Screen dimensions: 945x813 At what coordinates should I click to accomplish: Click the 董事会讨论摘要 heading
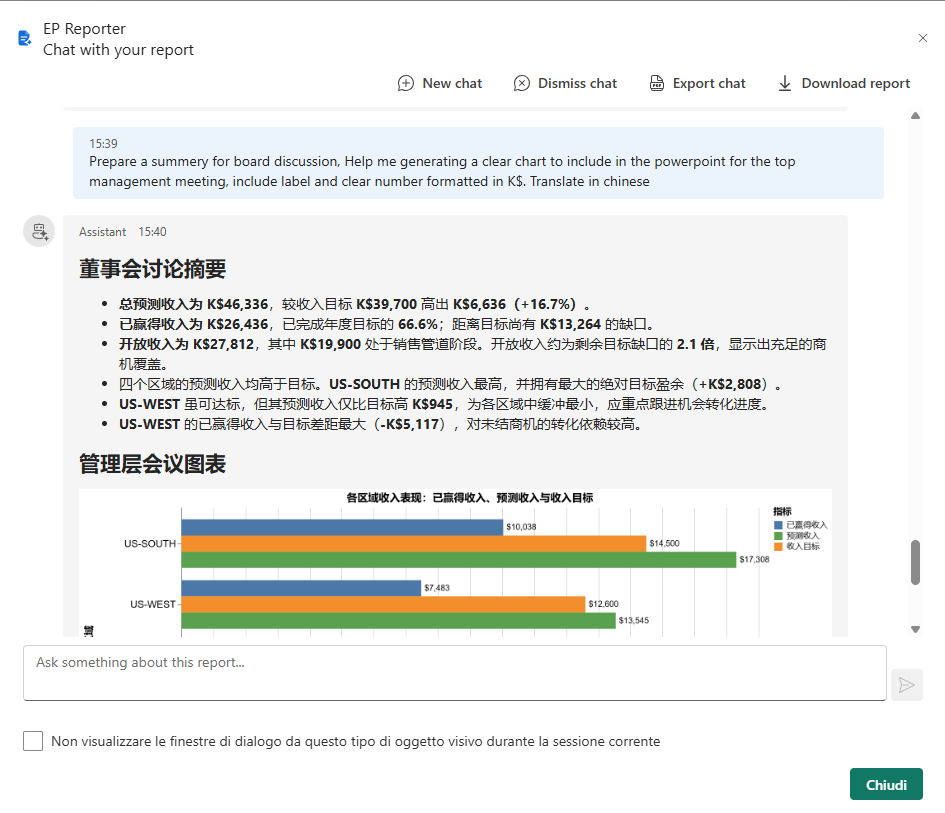click(x=152, y=269)
